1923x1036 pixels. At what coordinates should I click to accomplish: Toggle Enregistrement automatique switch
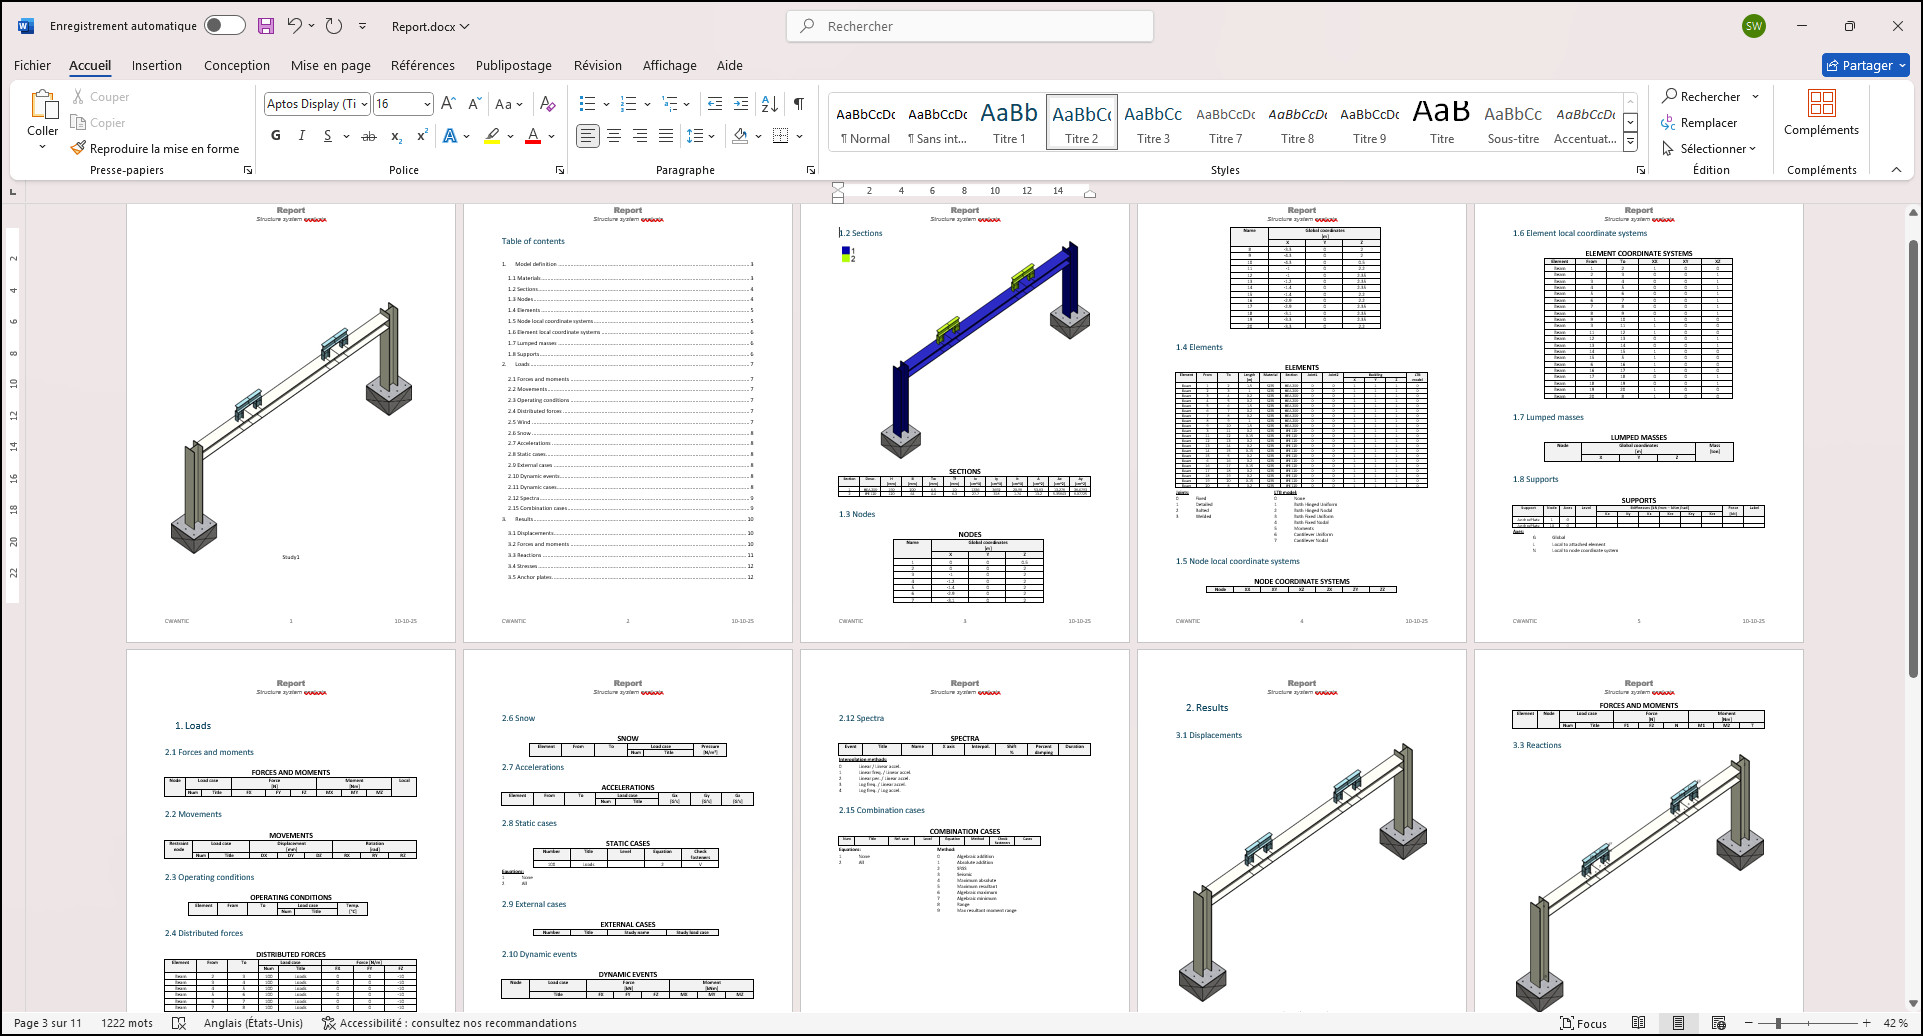225,26
